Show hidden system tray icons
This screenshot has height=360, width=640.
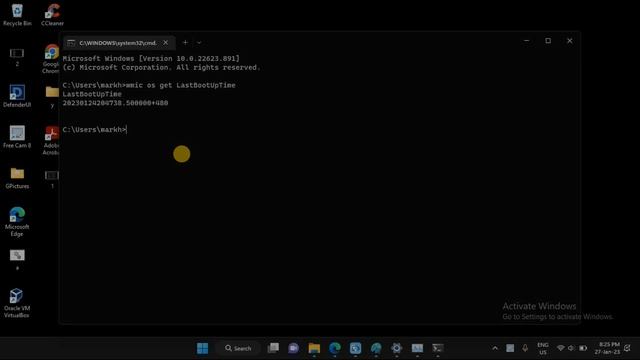(x=495, y=348)
